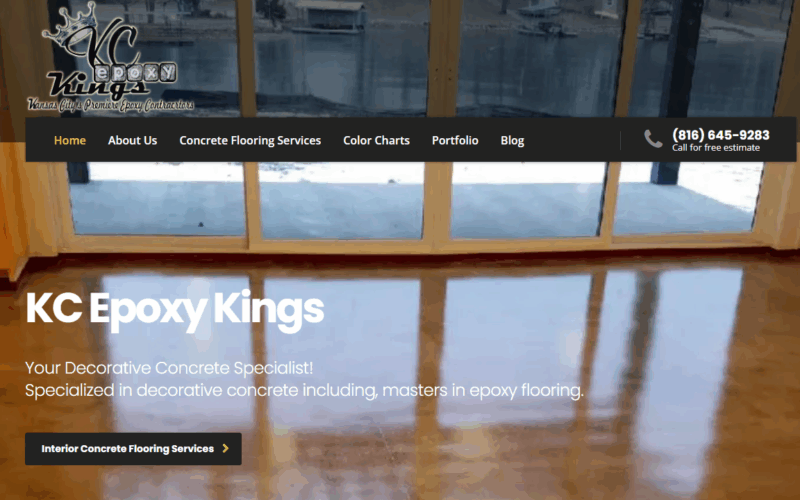The width and height of the screenshot is (800, 500).
Task: Click the yellow chevron arrow on the button
Action: click(226, 448)
